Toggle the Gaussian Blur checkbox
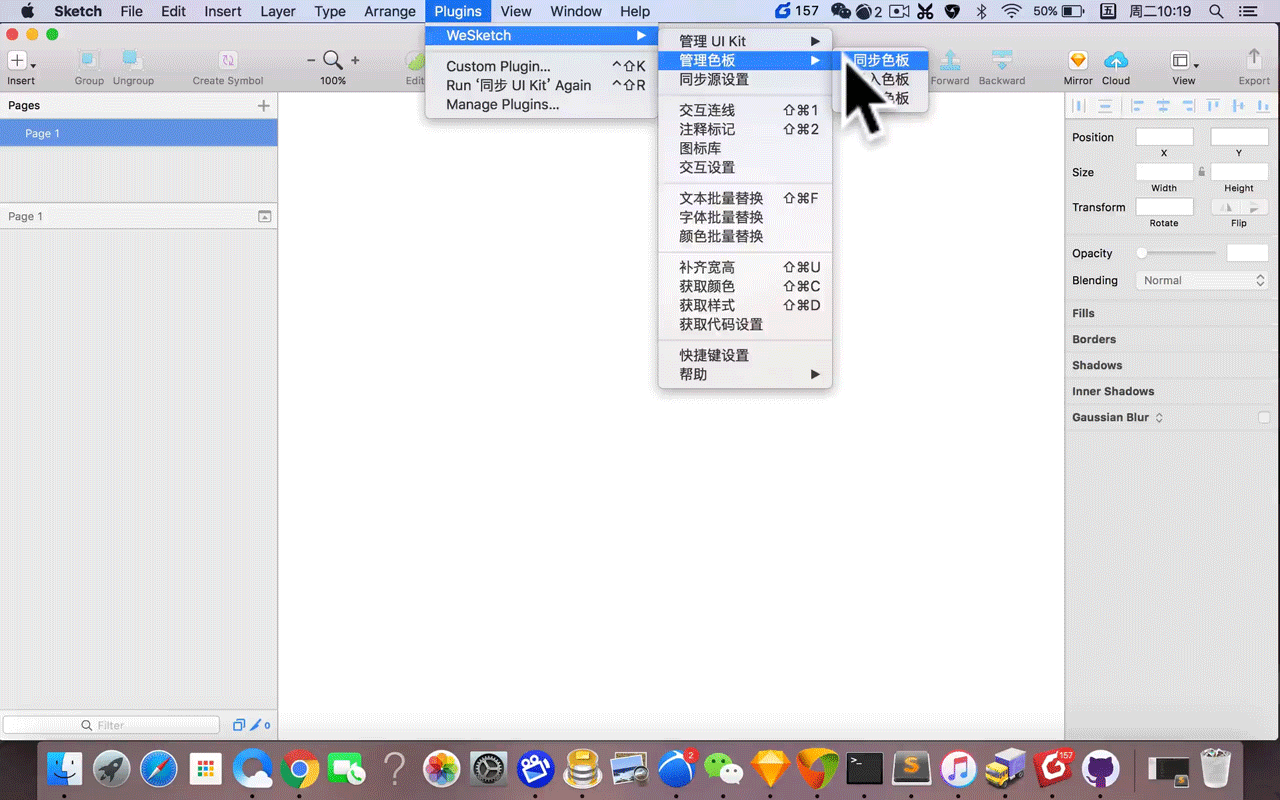The height and width of the screenshot is (800, 1280). [1264, 417]
